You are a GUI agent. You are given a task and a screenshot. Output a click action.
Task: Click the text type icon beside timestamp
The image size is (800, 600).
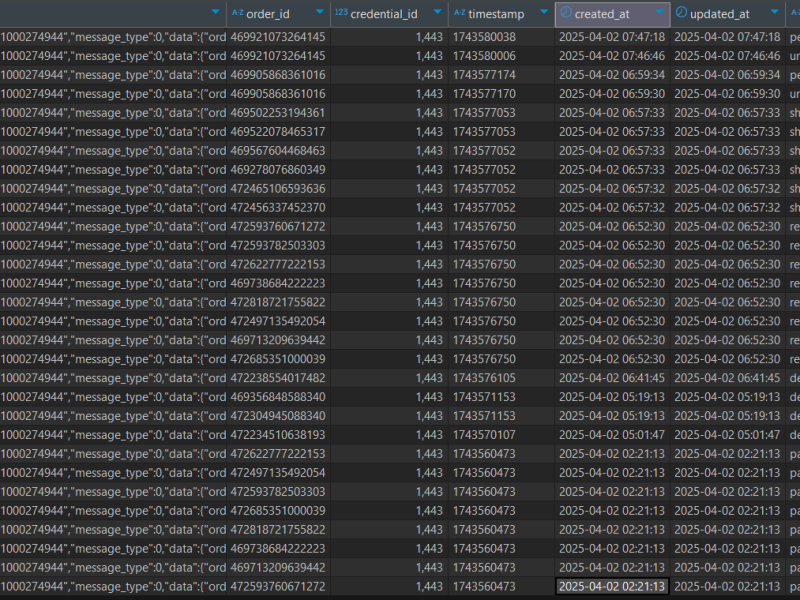point(460,13)
